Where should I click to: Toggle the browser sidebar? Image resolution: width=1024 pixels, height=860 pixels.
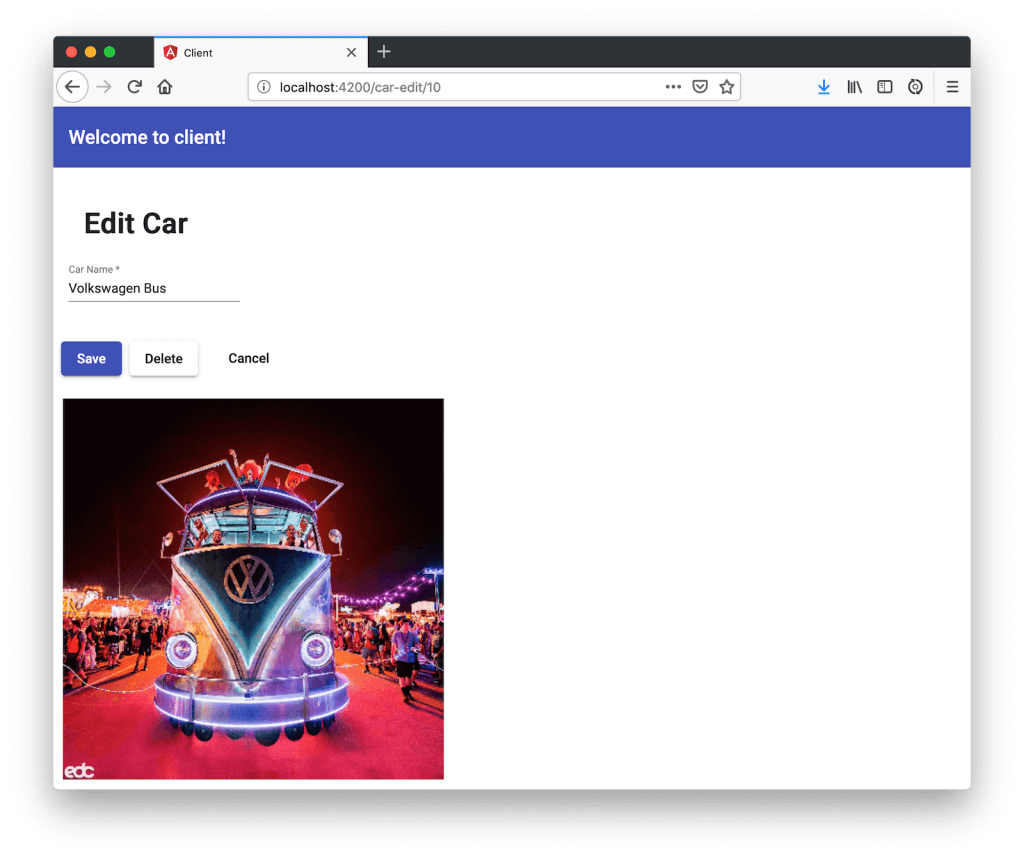(x=885, y=87)
